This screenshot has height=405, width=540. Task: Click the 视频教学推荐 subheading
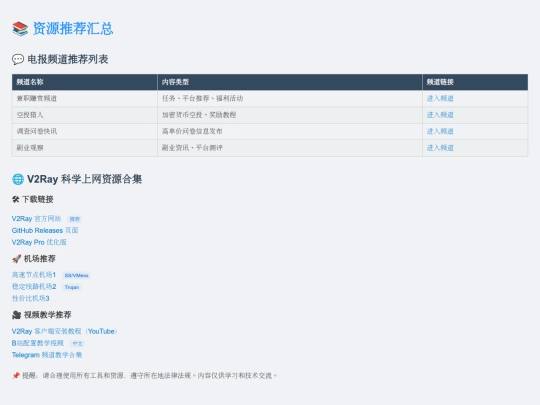(48, 315)
